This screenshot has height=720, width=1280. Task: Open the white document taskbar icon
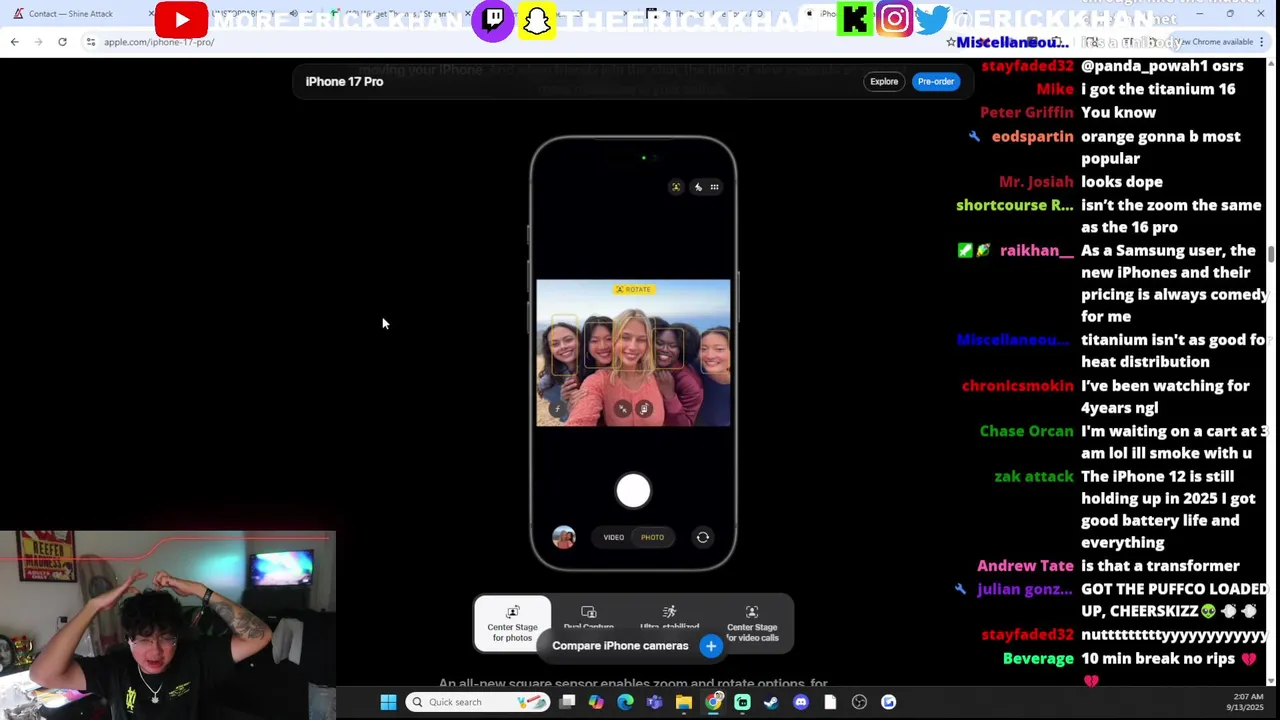[830, 702]
